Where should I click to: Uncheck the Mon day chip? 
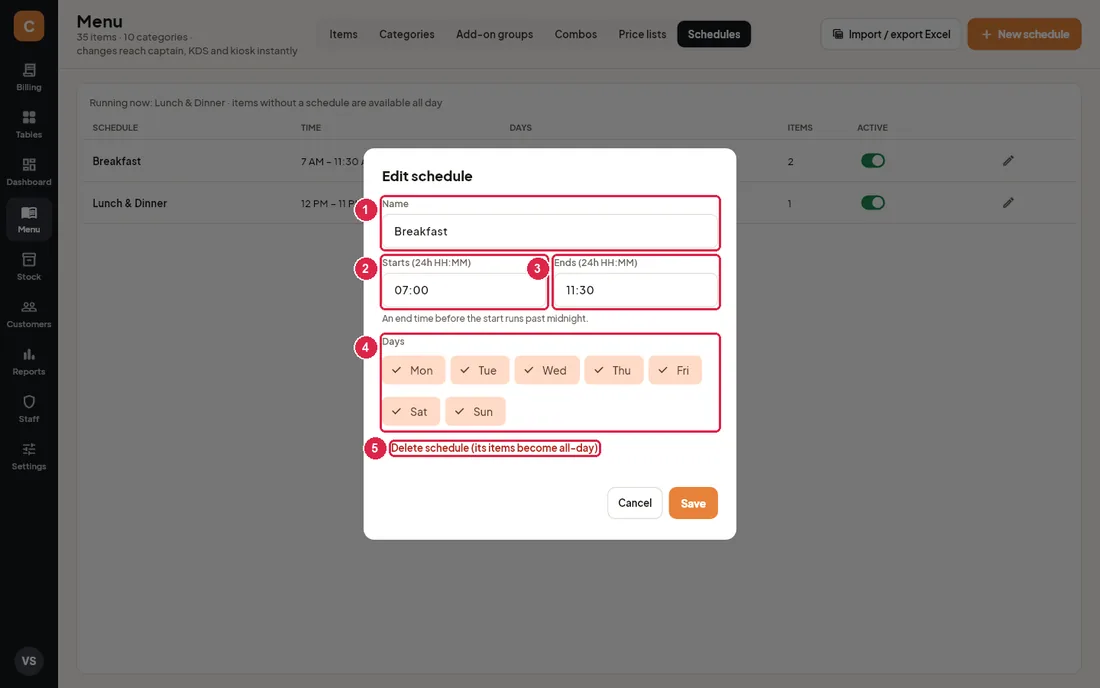tap(413, 370)
